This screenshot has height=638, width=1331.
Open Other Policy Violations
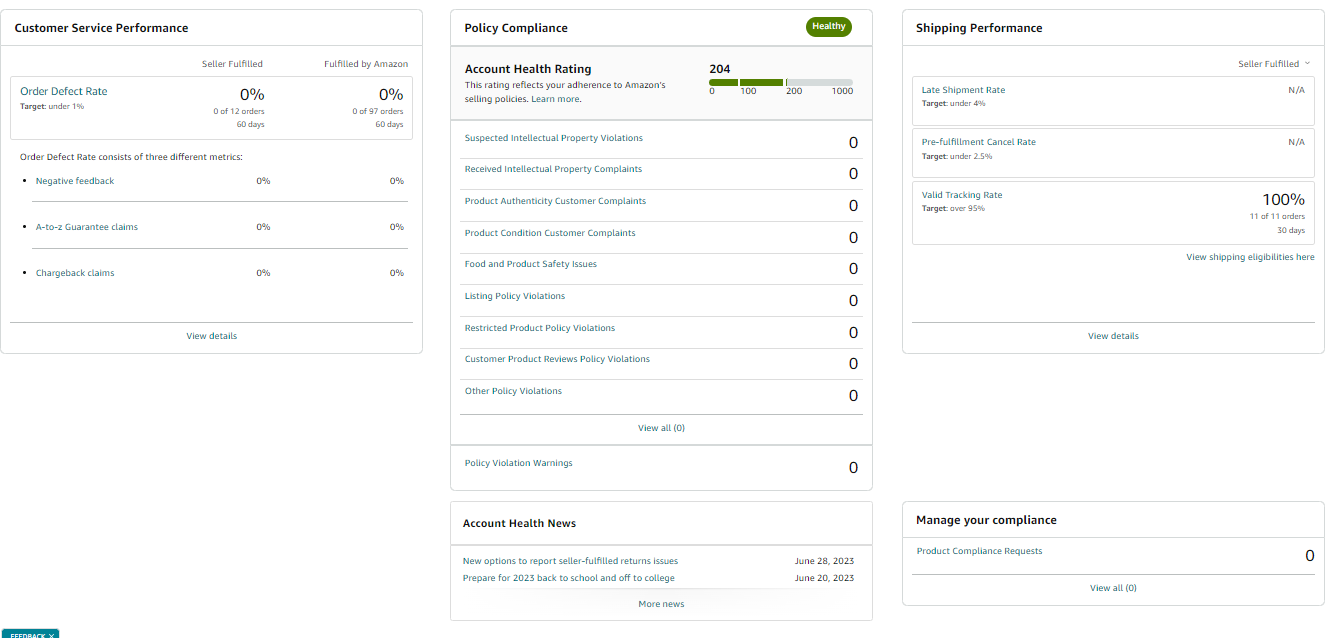pyautogui.click(x=513, y=391)
